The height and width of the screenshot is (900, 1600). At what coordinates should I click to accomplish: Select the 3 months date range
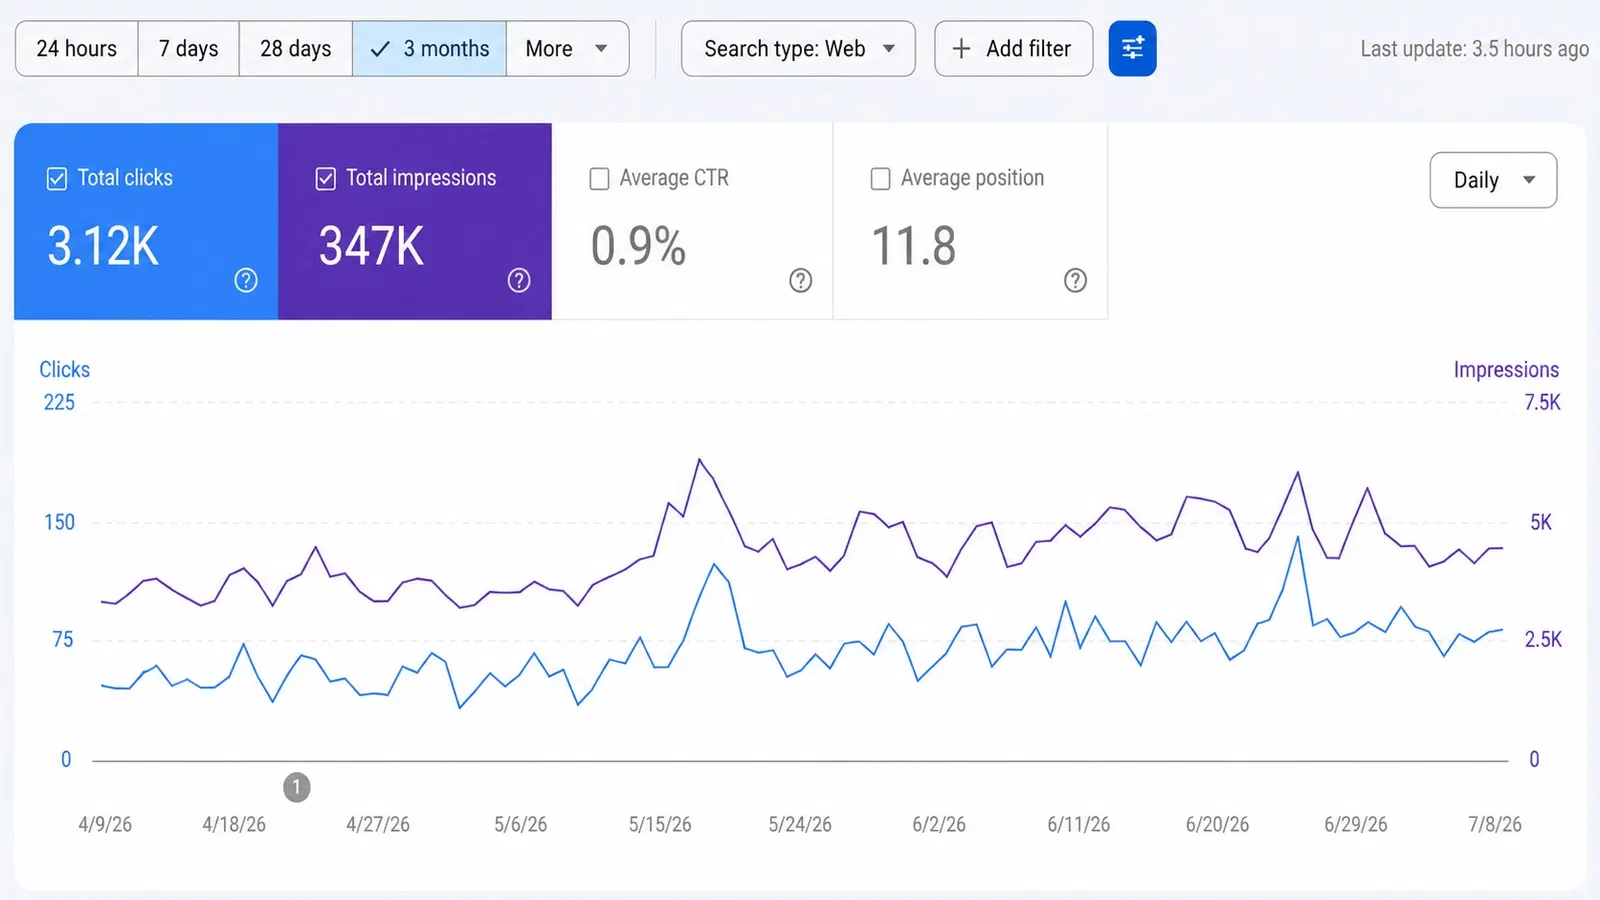pyautogui.click(x=429, y=48)
